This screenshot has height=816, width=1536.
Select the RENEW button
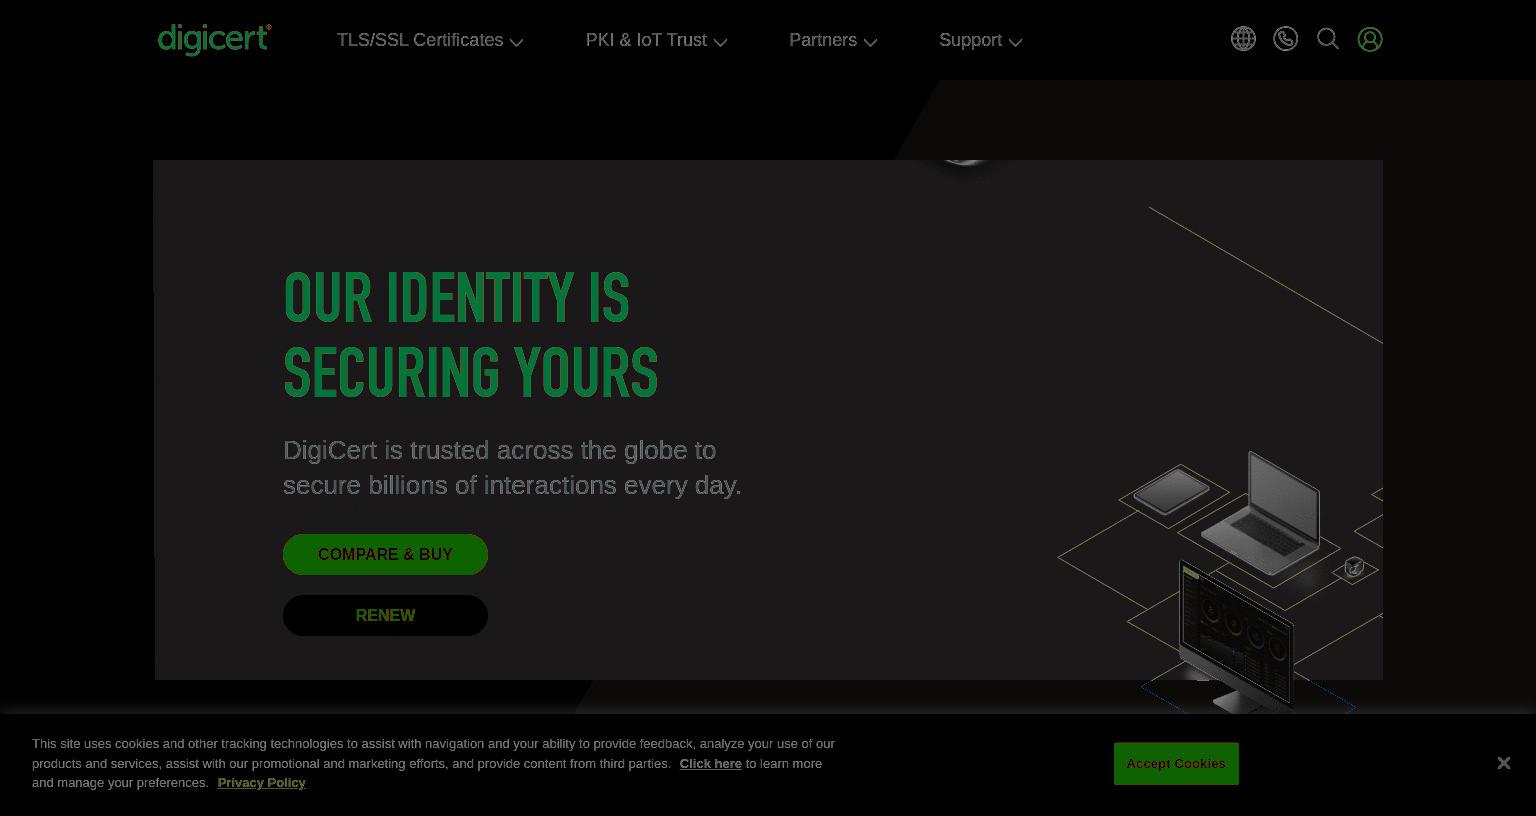pyautogui.click(x=385, y=615)
